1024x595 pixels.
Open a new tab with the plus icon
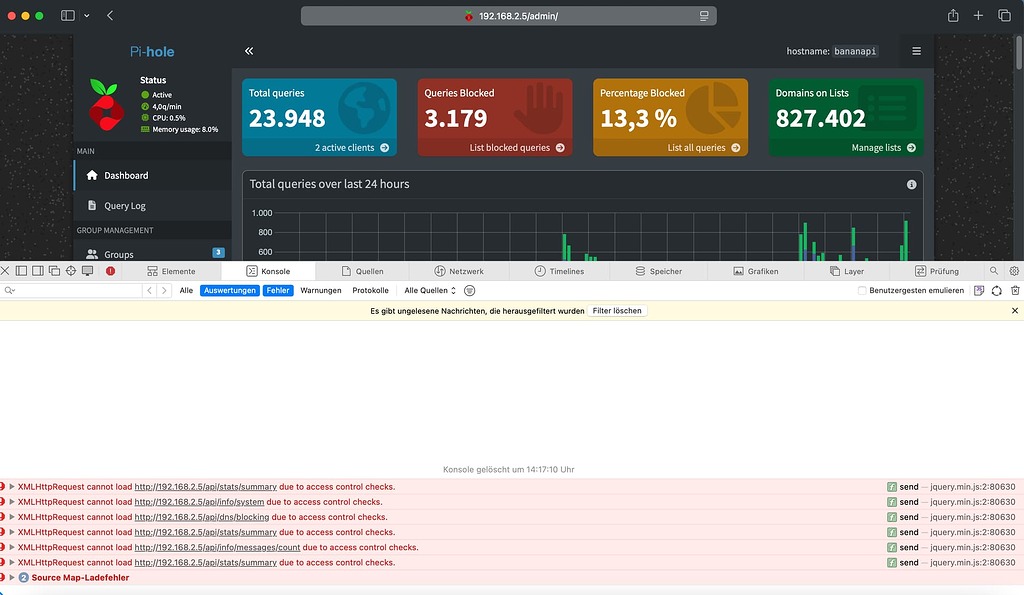click(x=978, y=16)
